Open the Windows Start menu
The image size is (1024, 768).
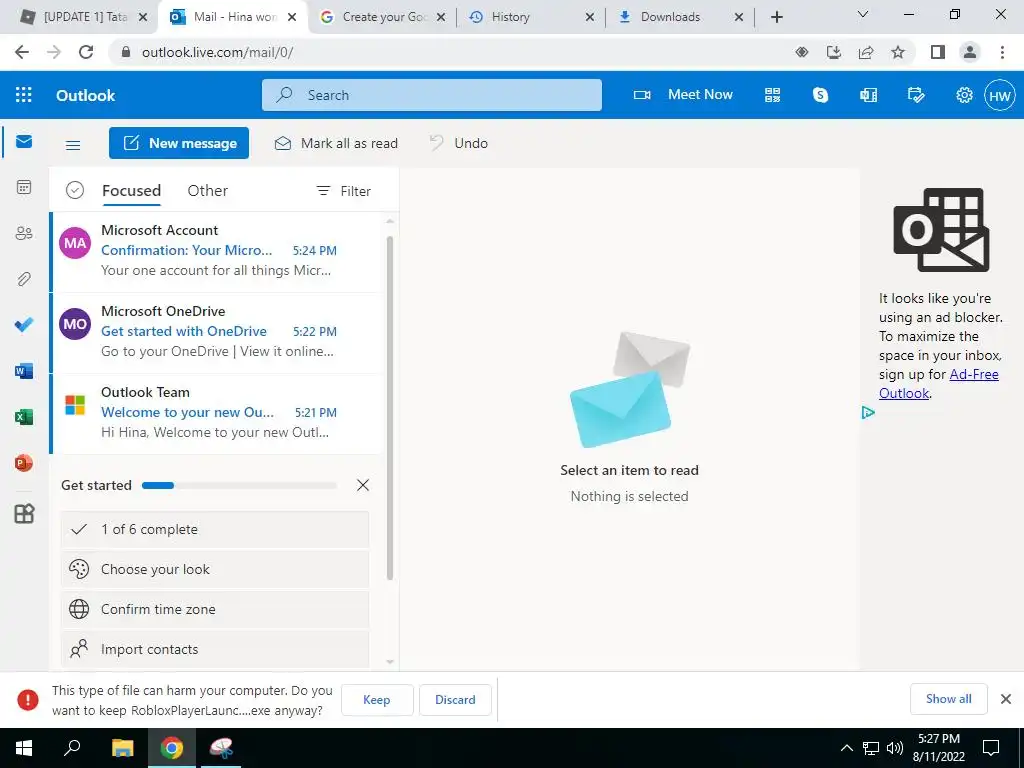[x=24, y=748]
